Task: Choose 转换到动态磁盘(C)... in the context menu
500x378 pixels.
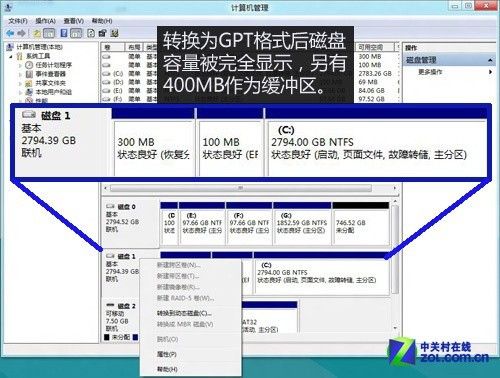Action: (x=184, y=313)
